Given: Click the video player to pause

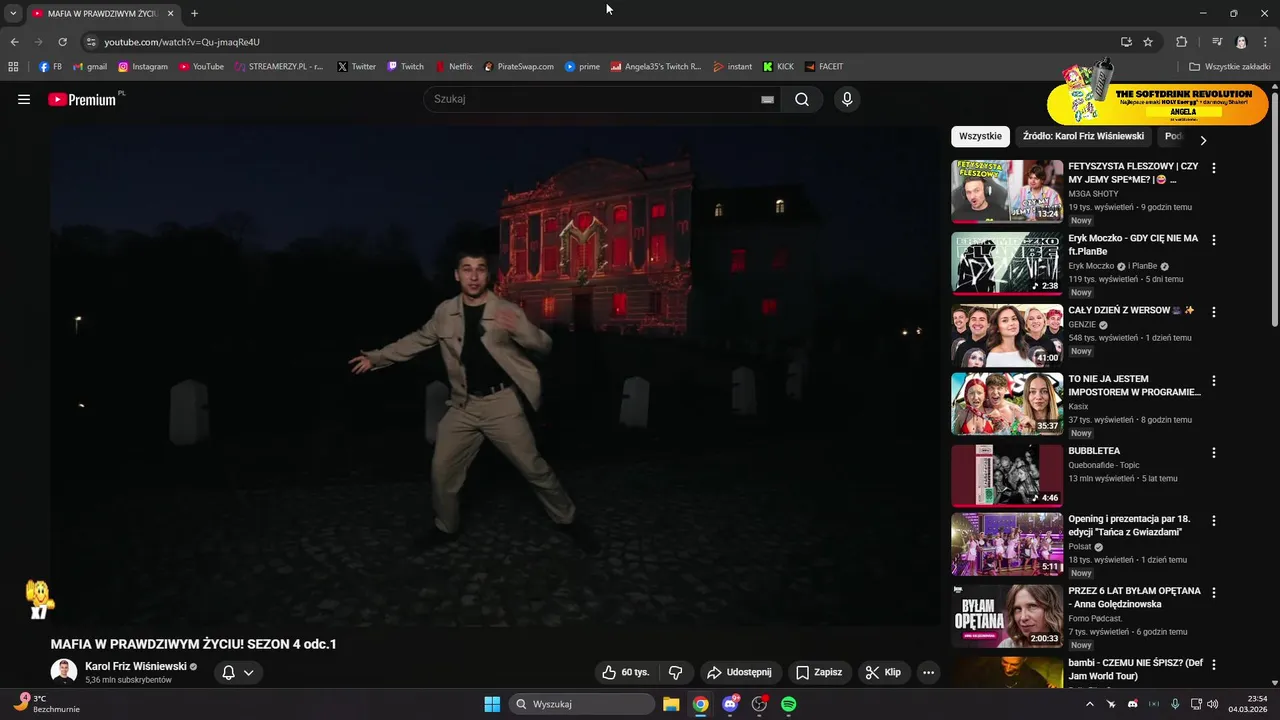Looking at the screenshot, I should click(x=495, y=375).
